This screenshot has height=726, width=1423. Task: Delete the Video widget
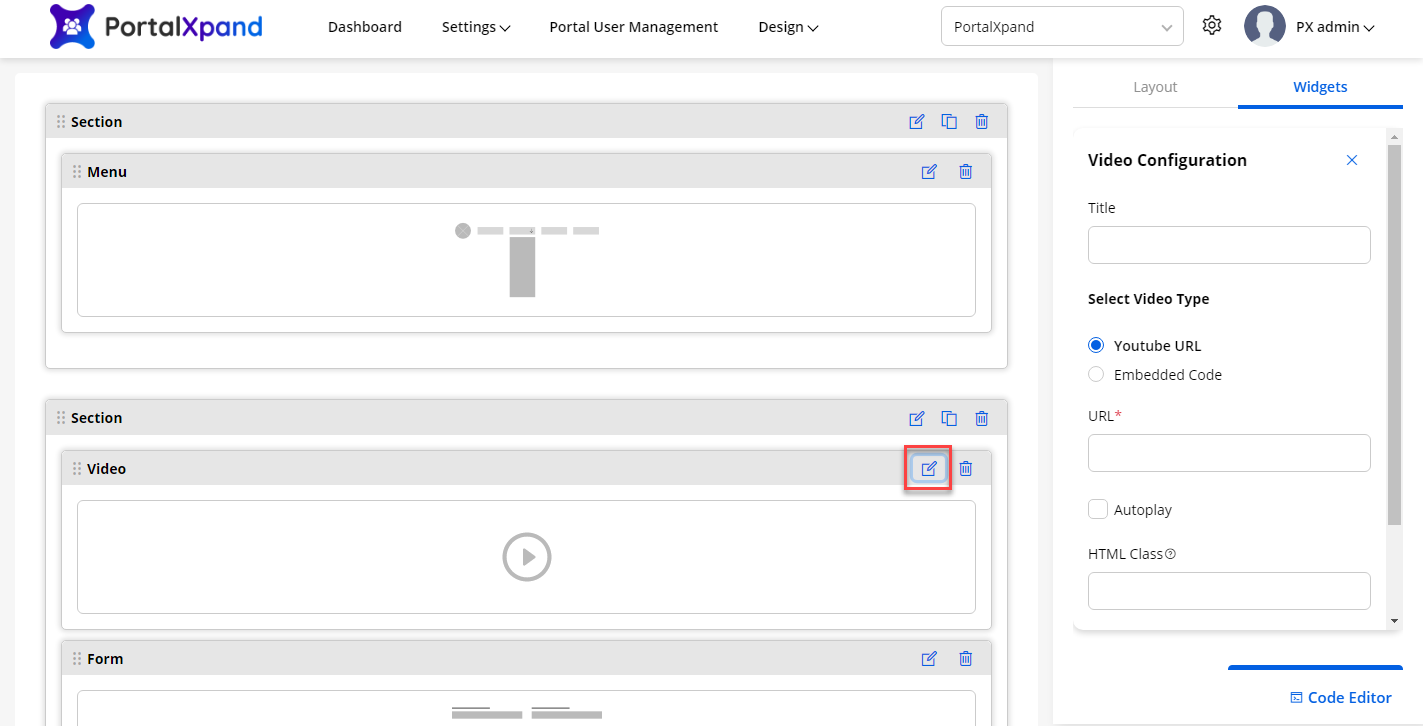point(965,468)
